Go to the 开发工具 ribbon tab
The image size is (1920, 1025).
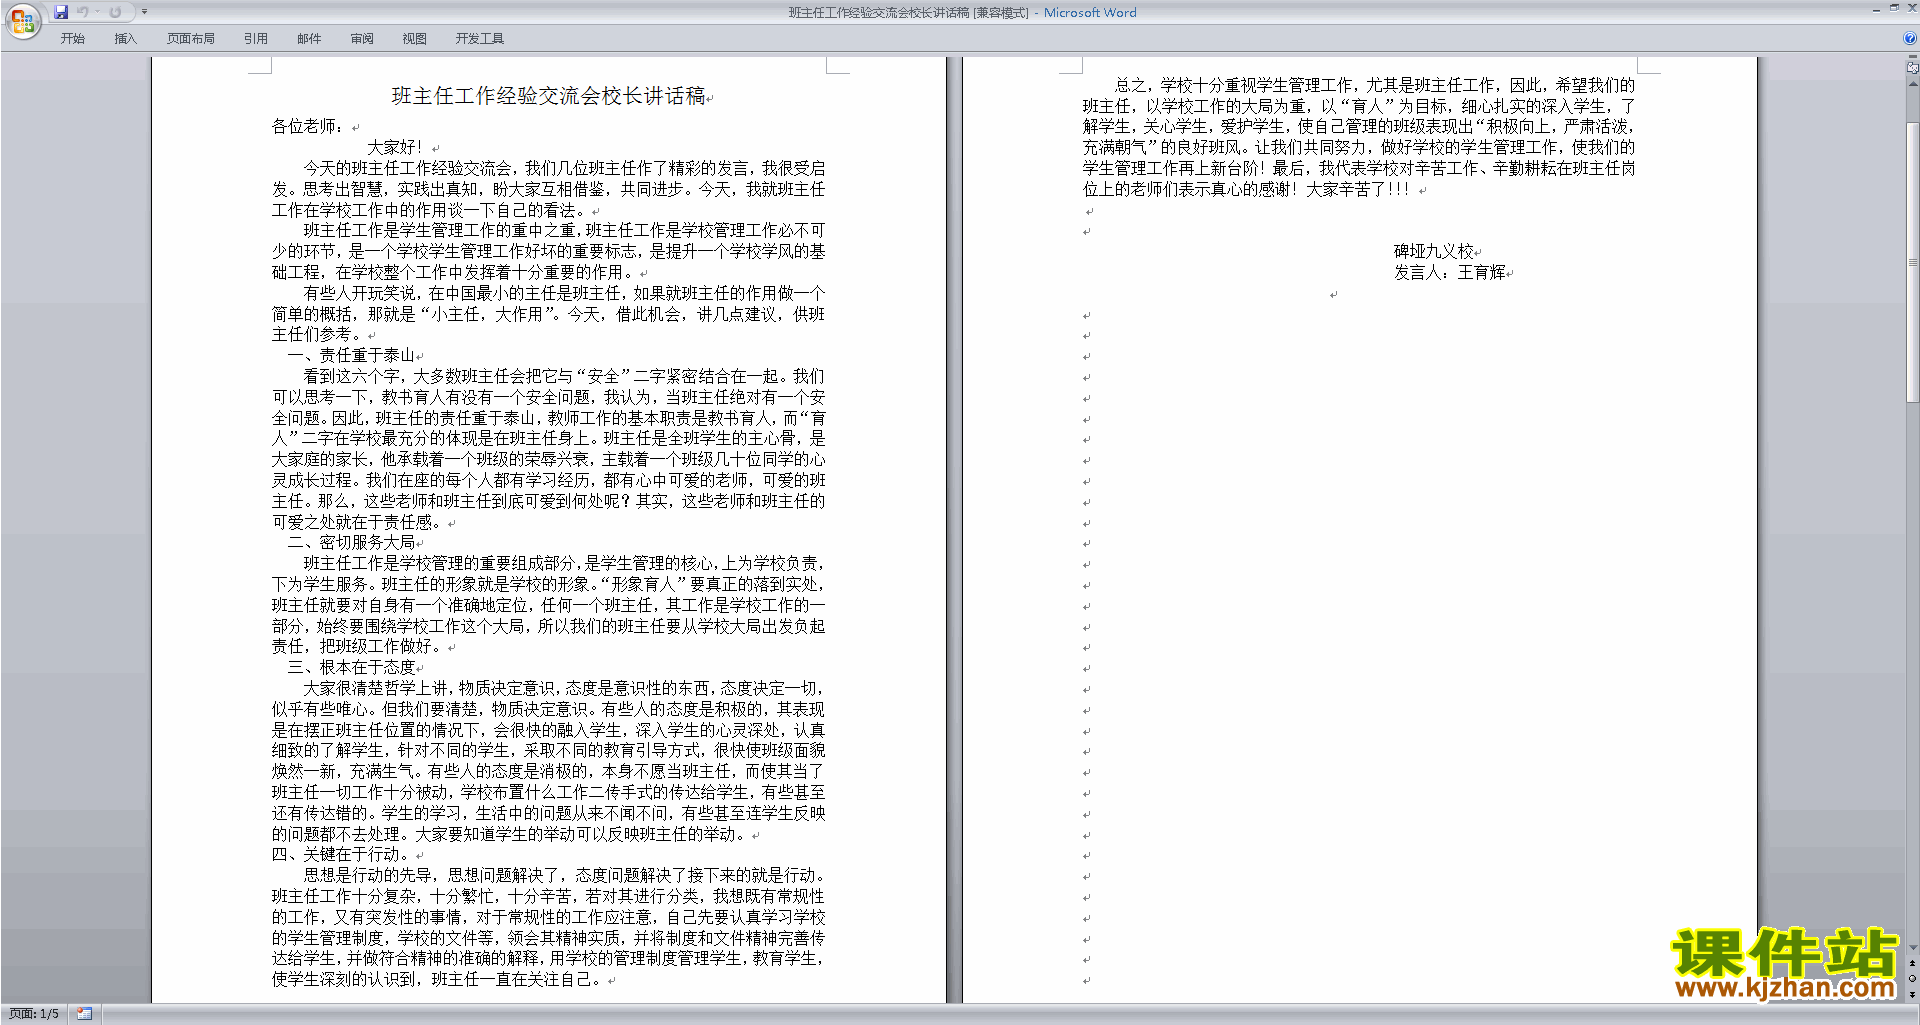tap(480, 39)
